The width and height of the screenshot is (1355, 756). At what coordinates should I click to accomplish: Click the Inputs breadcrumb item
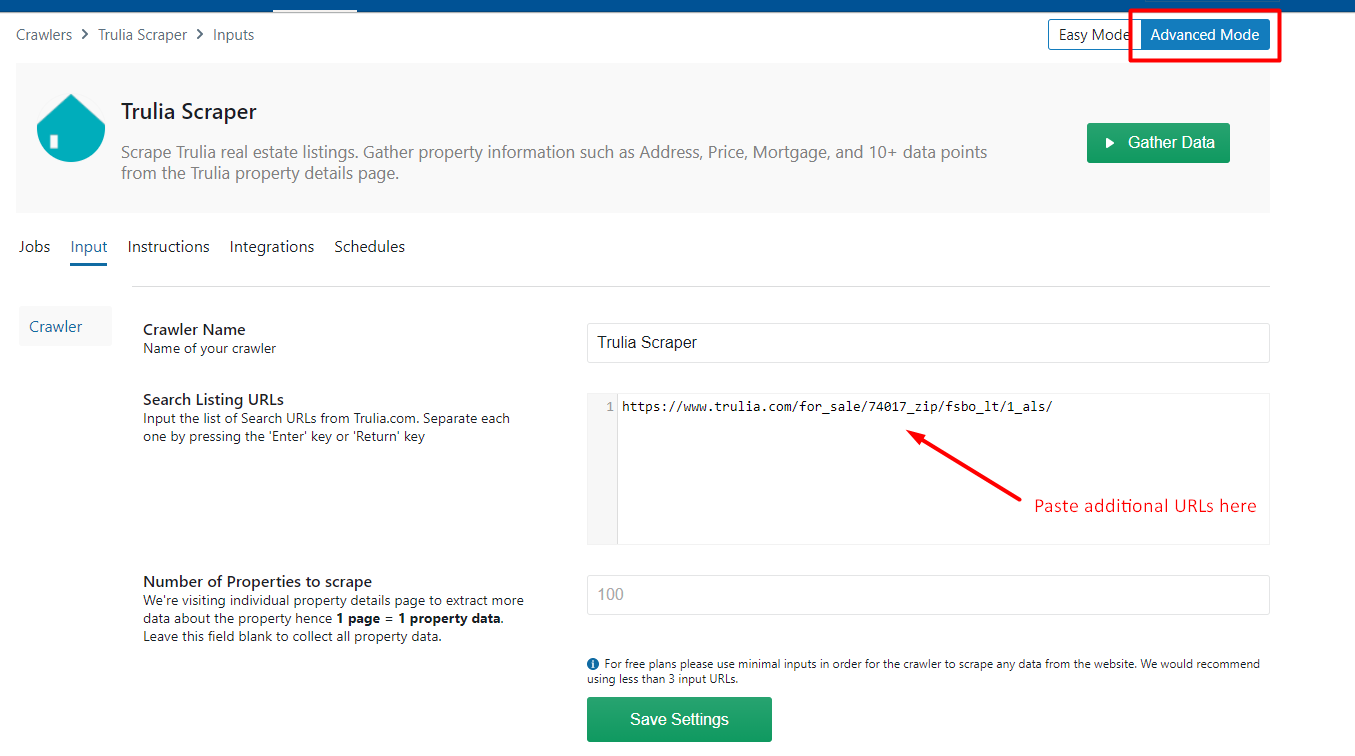(x=233, y=35)
